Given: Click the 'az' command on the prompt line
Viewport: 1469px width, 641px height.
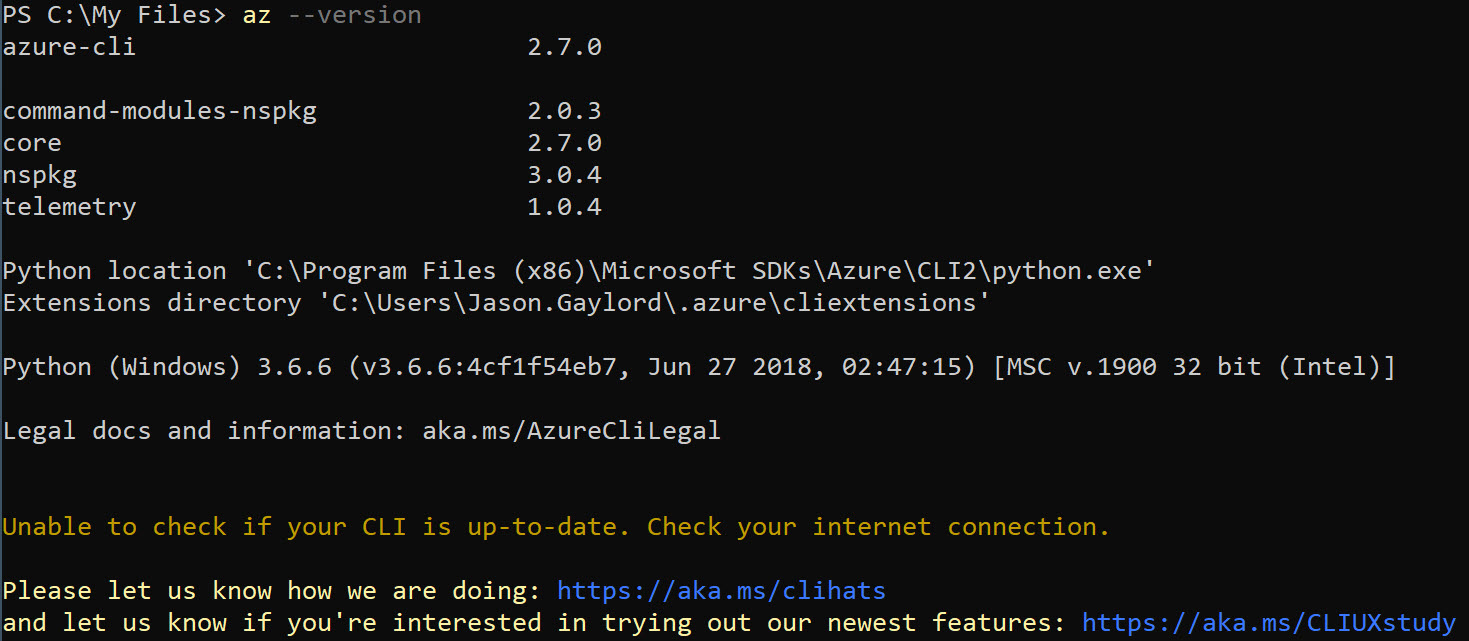Looking at the screenshot, I should (257, 16).
